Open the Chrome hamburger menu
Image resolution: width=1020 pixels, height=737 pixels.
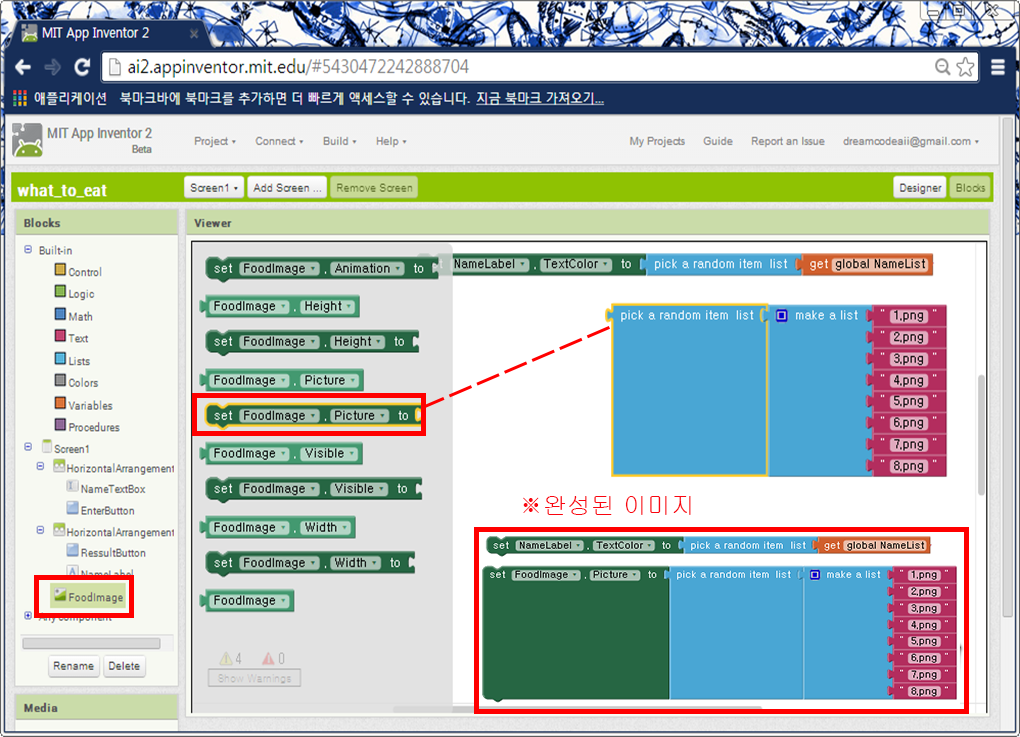[998, 67]
